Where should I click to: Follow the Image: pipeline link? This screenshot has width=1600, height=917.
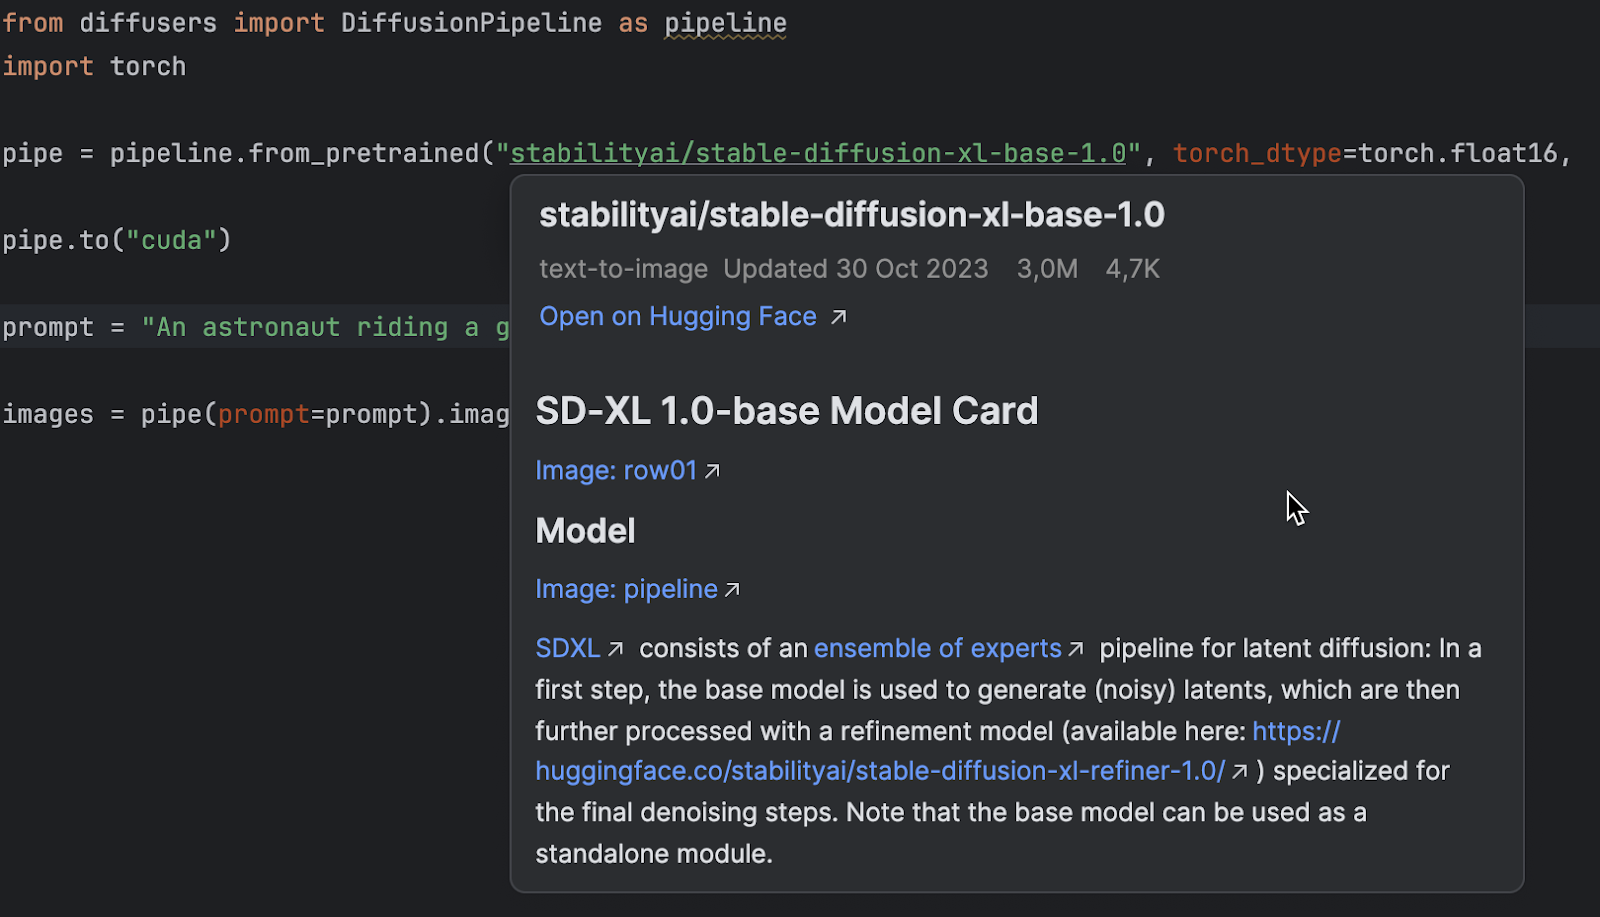click(626, 590)
